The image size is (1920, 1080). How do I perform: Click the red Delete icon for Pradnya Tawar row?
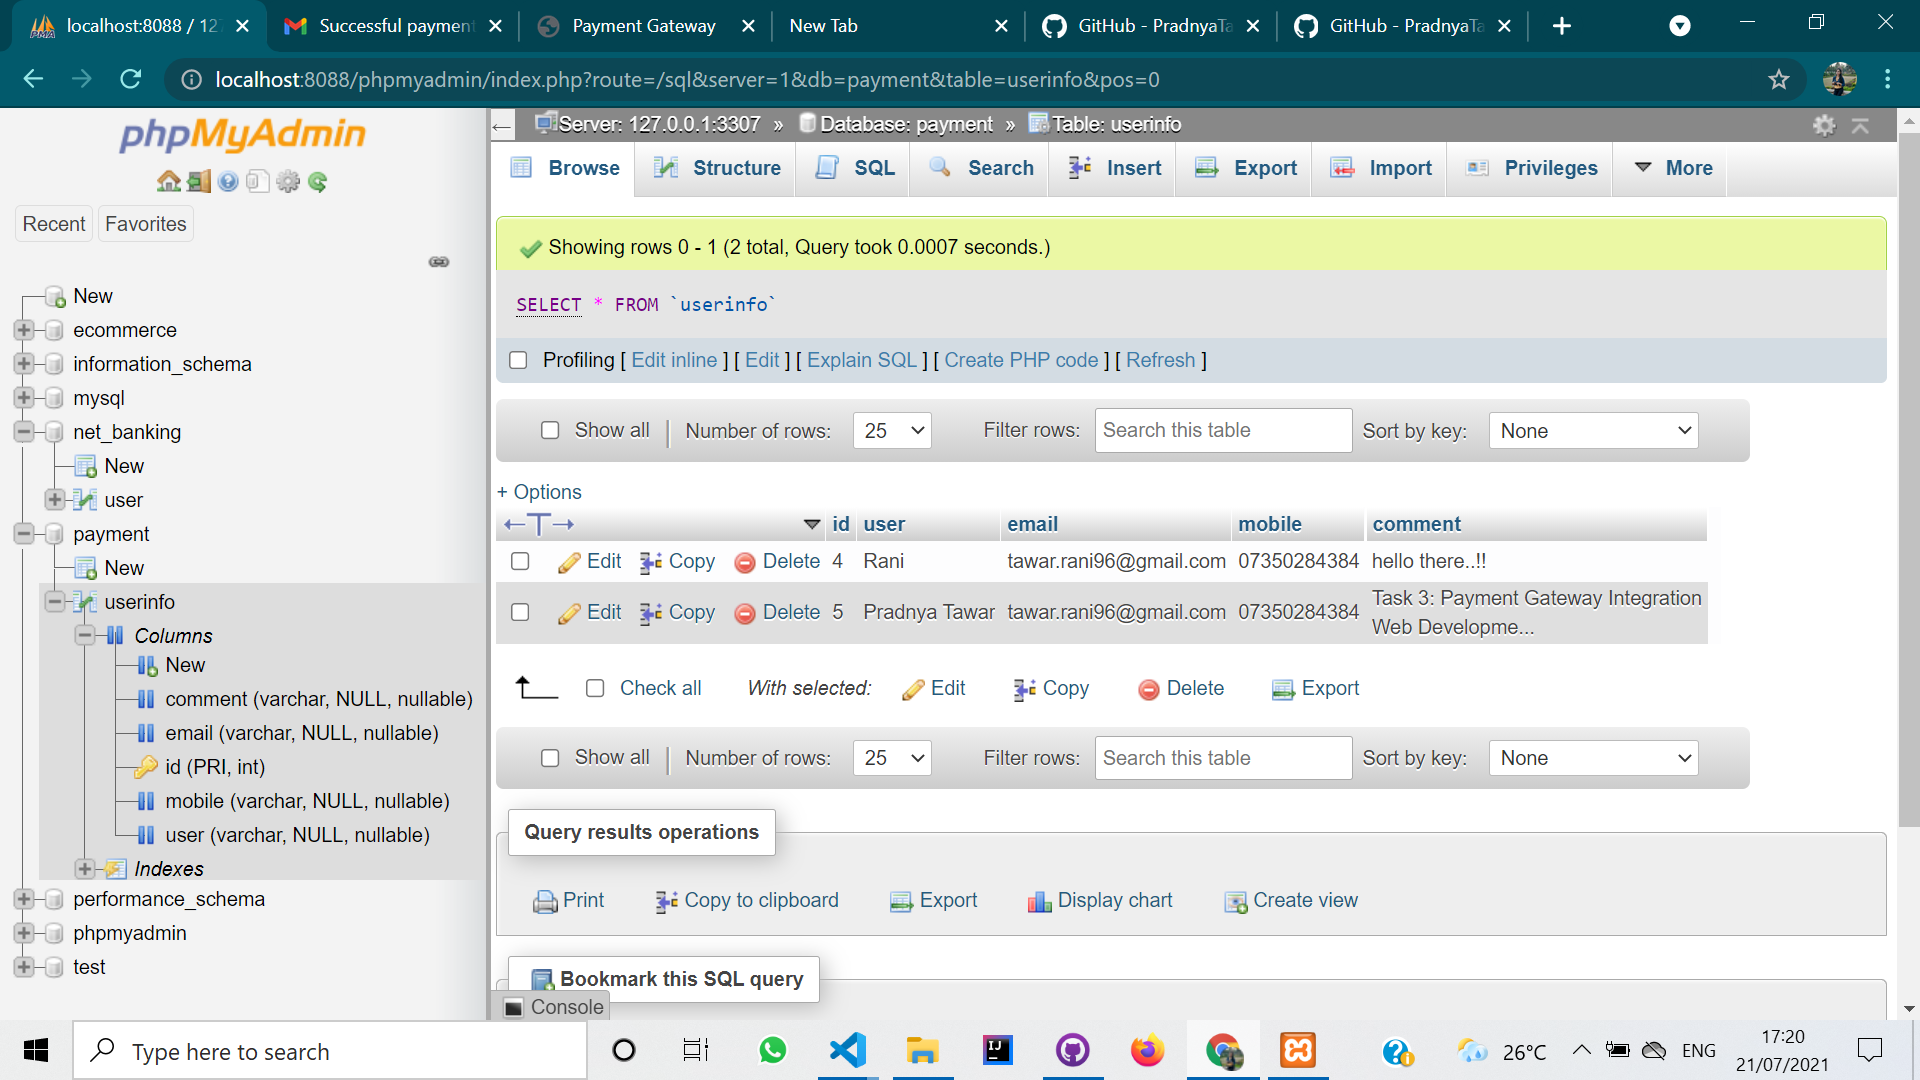tap(744, 613)
